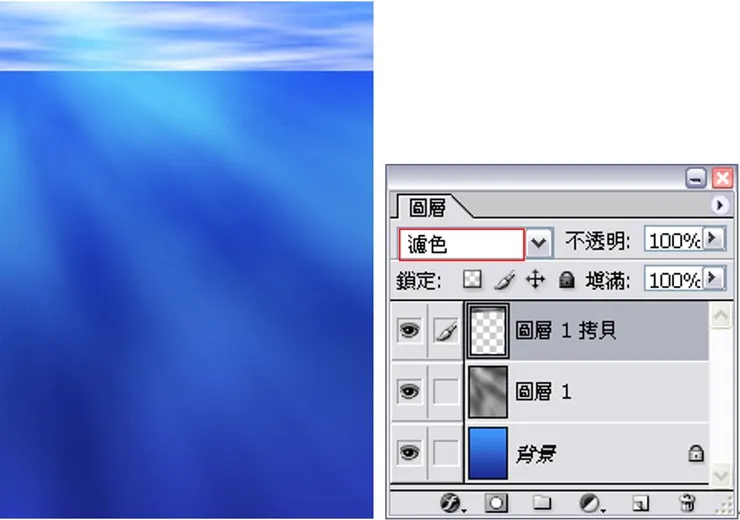Lock all with the padlock icon
Image resolution: width=740 pixels, height=520 pixels.
tap(566, 280)
